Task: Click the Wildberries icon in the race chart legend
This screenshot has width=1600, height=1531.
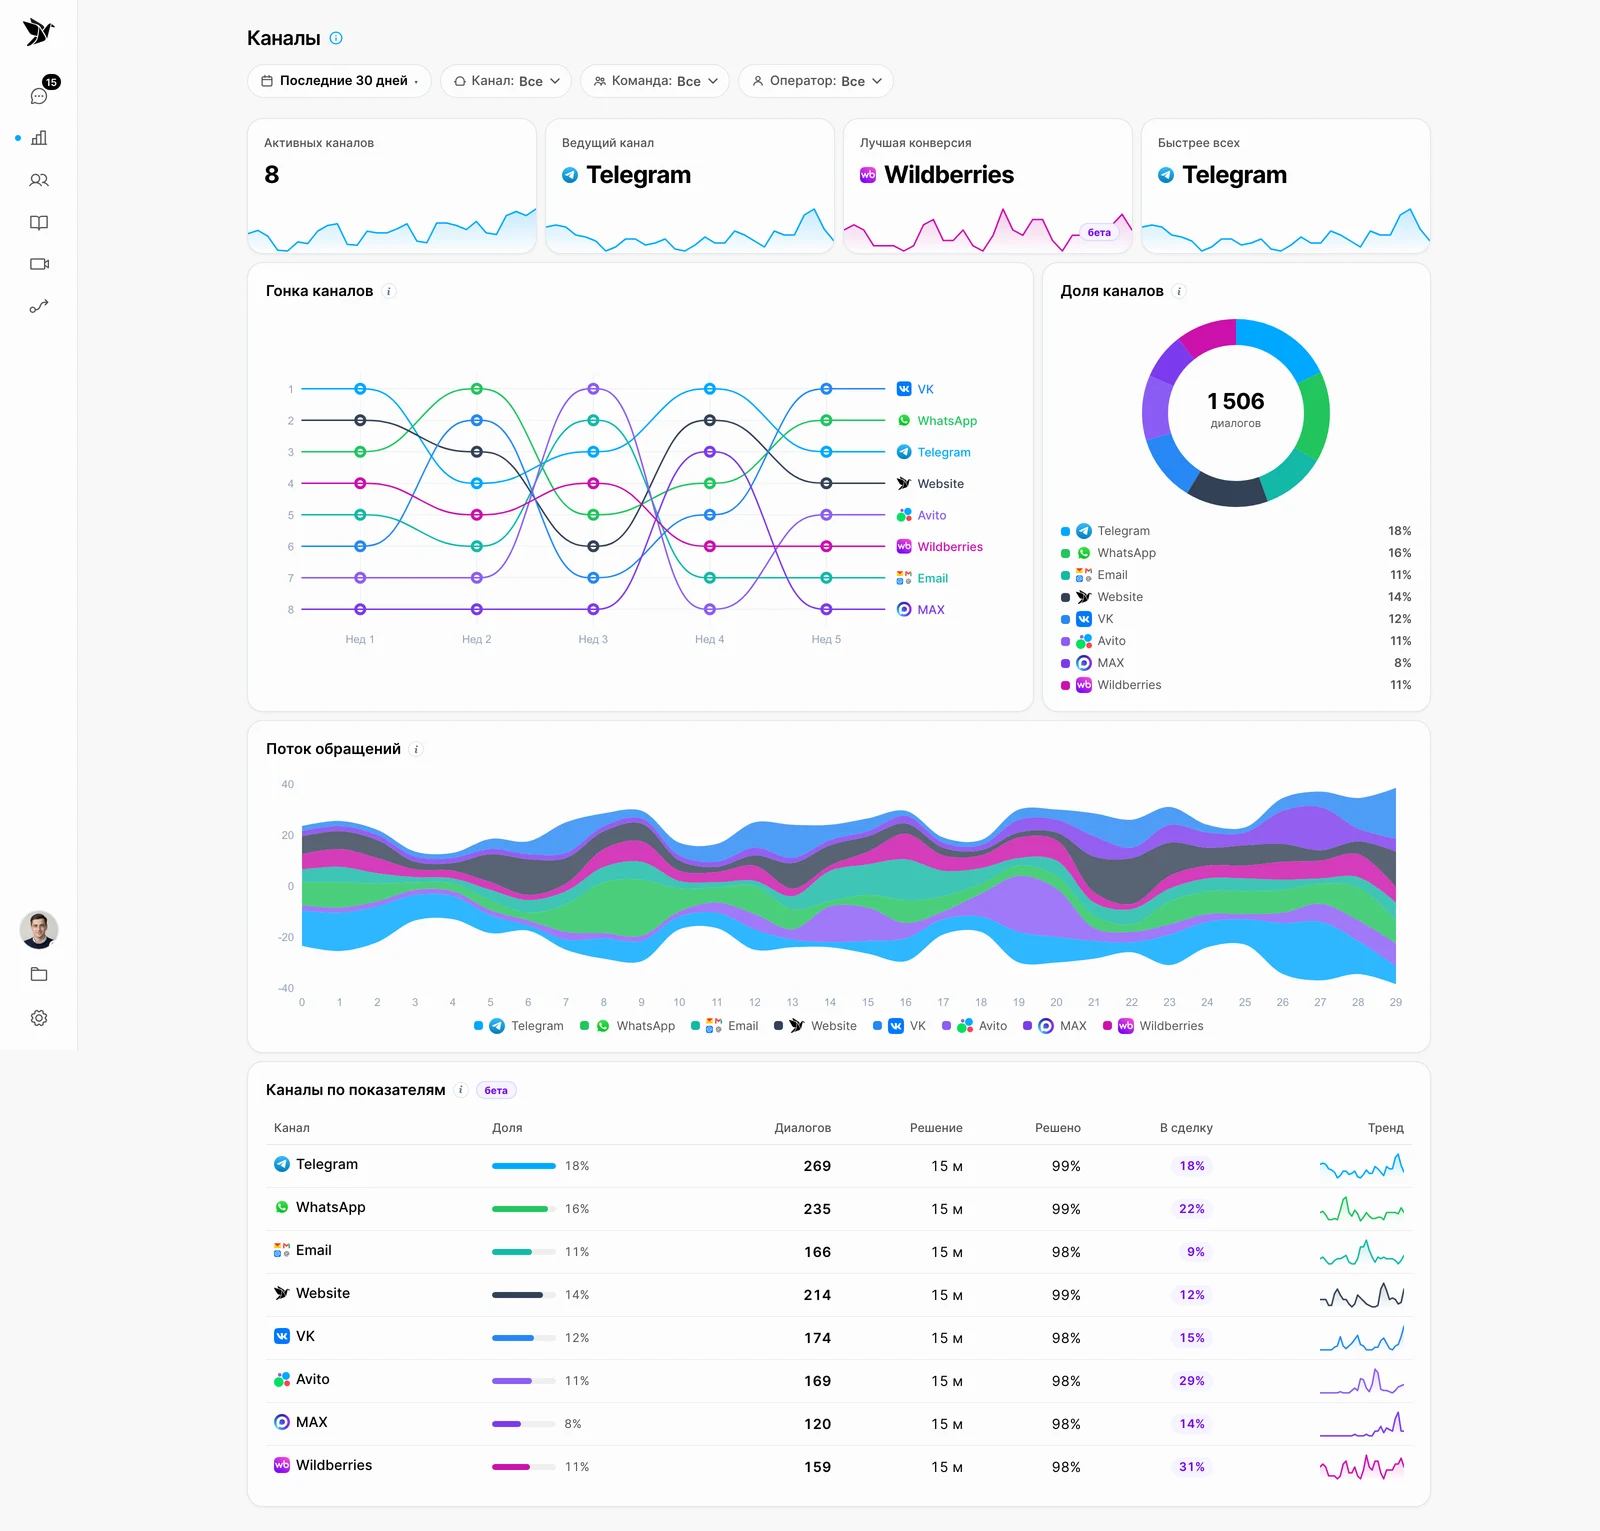Action: click(x=904, y=546)
